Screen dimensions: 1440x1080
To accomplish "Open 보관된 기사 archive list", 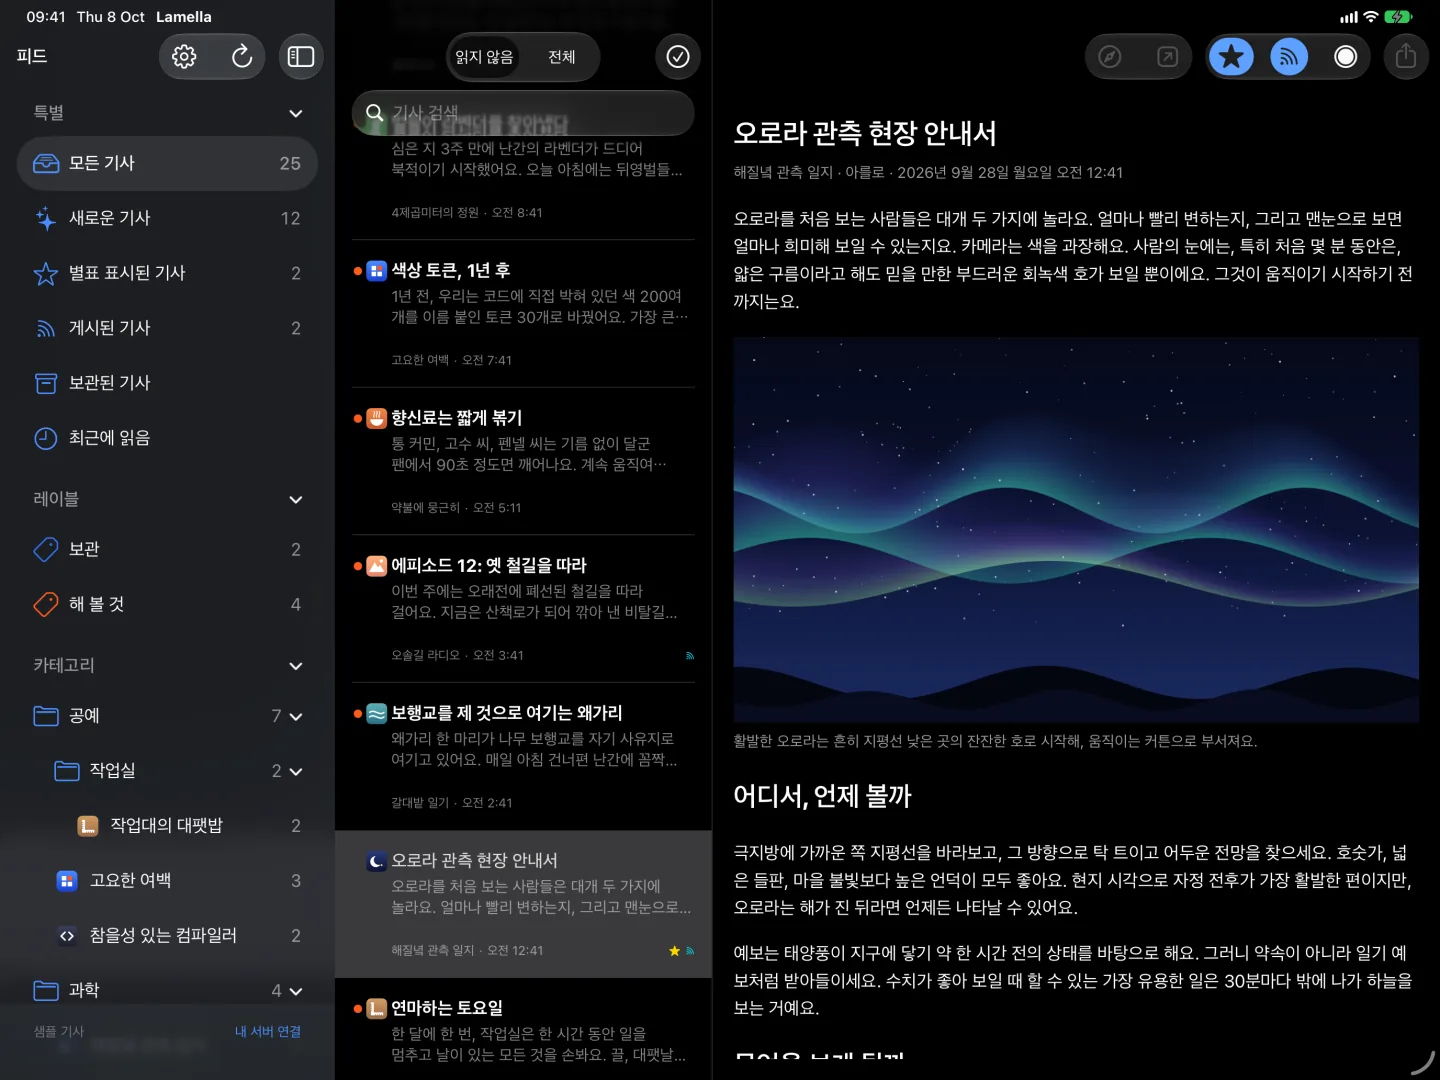I will point(167,383).
